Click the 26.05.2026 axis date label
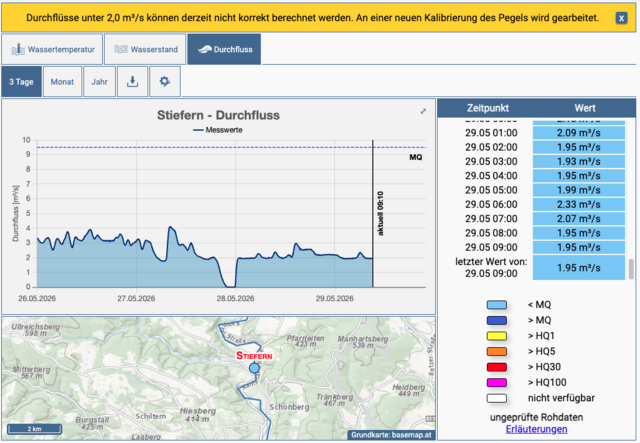Screen dimensions: 640x443 point(37,298)
